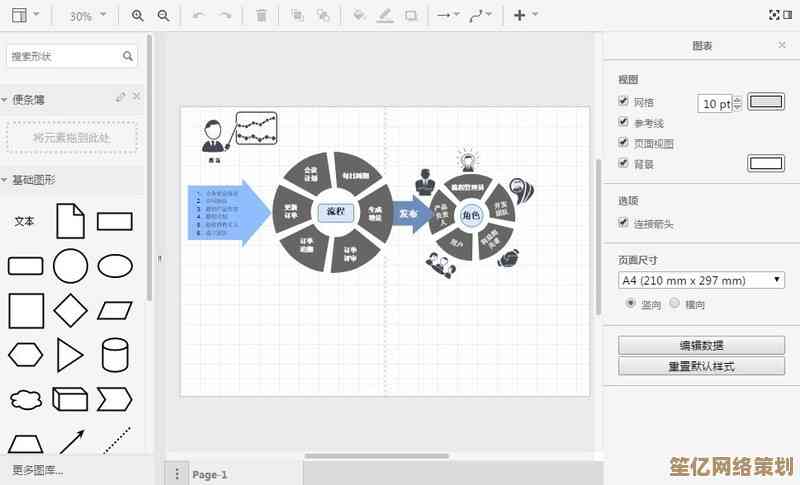Image resolution: width=800 pixels, height=485 pixels.
Task: Click the 编辑数据 button
Action: [x=701, y=345]
